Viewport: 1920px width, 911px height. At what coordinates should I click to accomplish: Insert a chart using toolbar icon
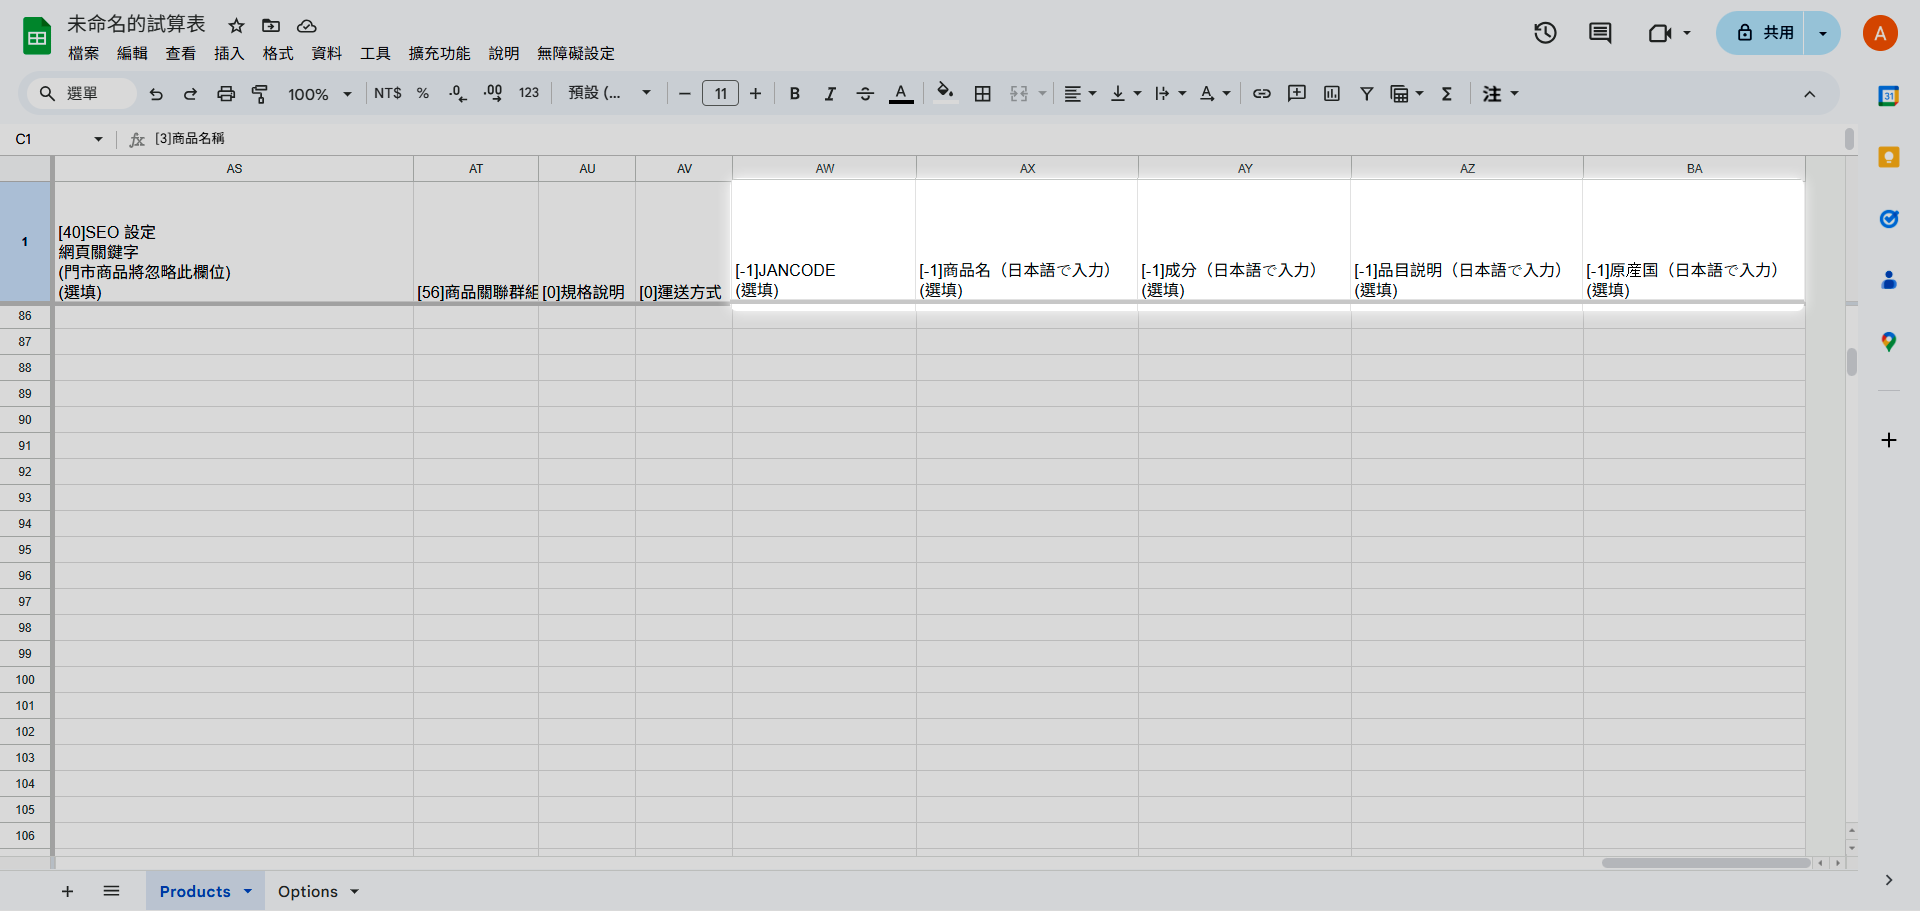pyautogui.click(x=1332, y=94)
